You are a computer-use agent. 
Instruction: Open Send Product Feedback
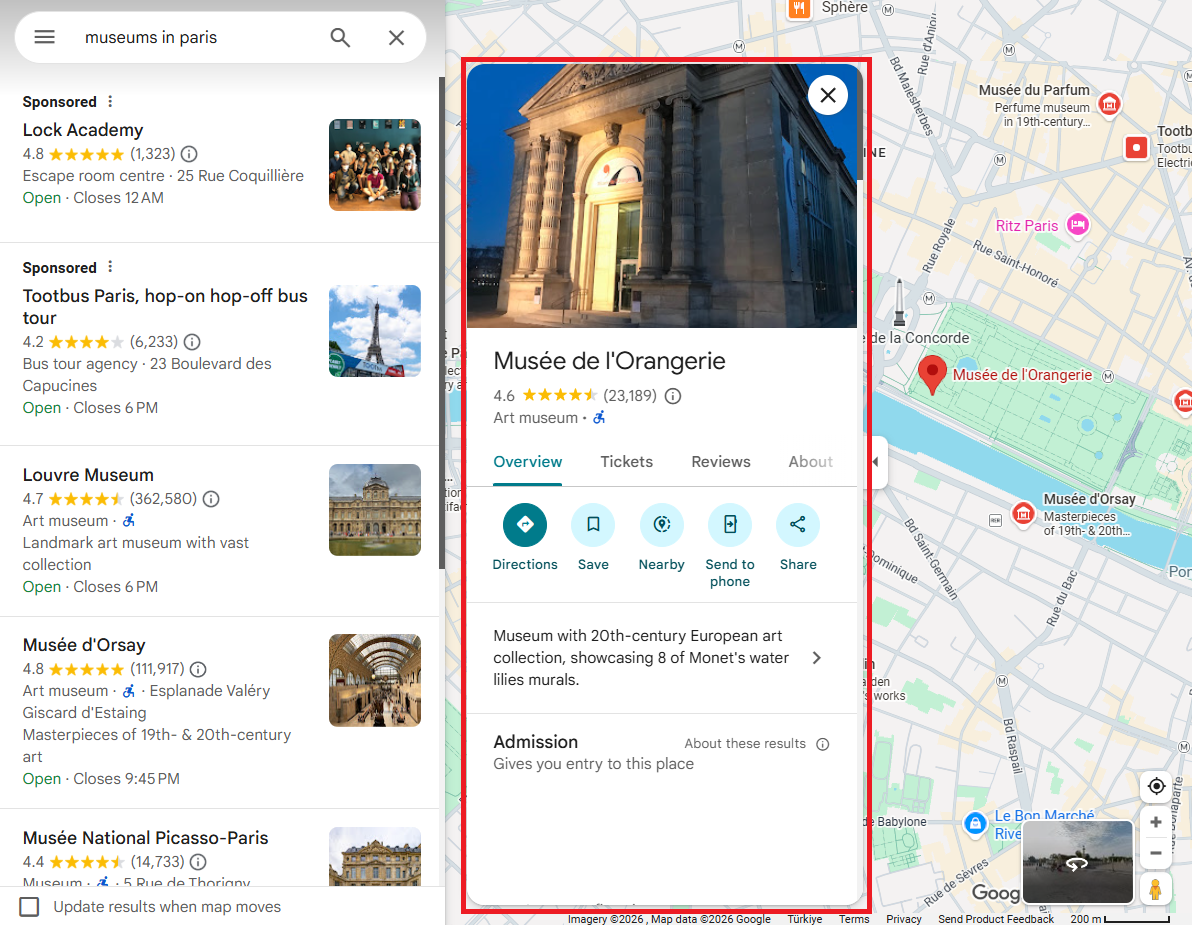pos(996,919)
